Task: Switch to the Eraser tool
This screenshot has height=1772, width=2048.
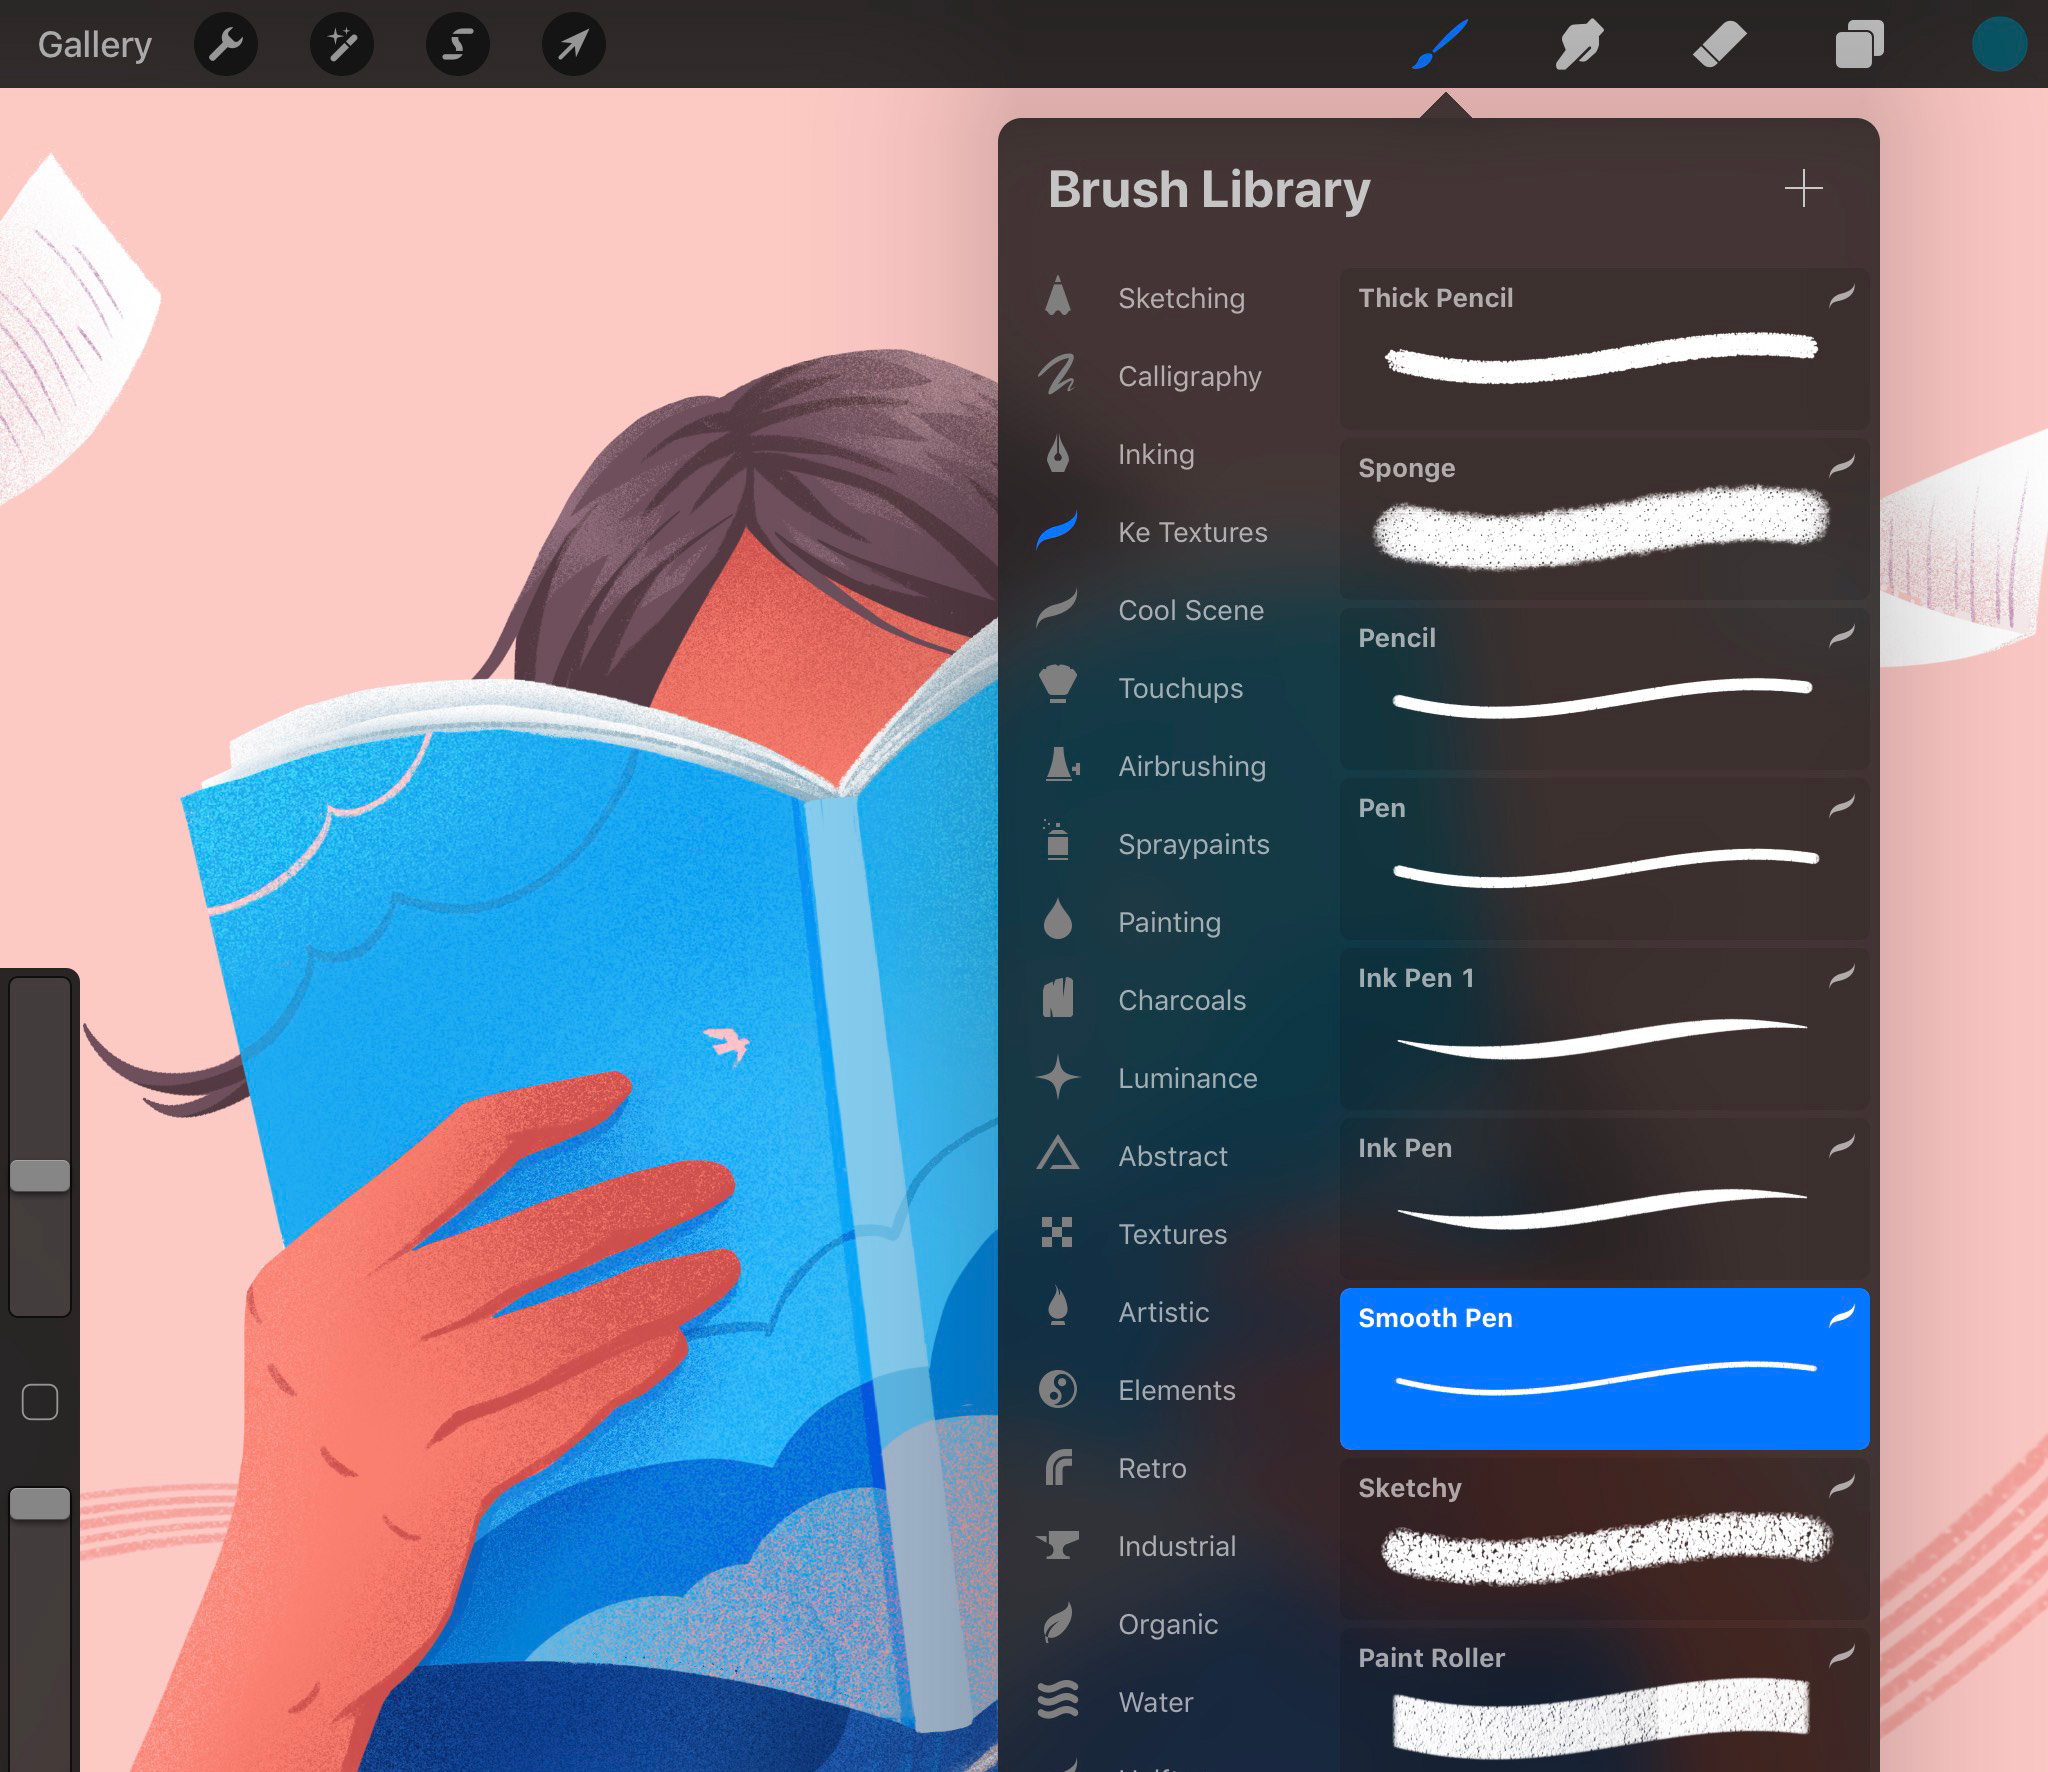Action: (x=1714, y=44)
